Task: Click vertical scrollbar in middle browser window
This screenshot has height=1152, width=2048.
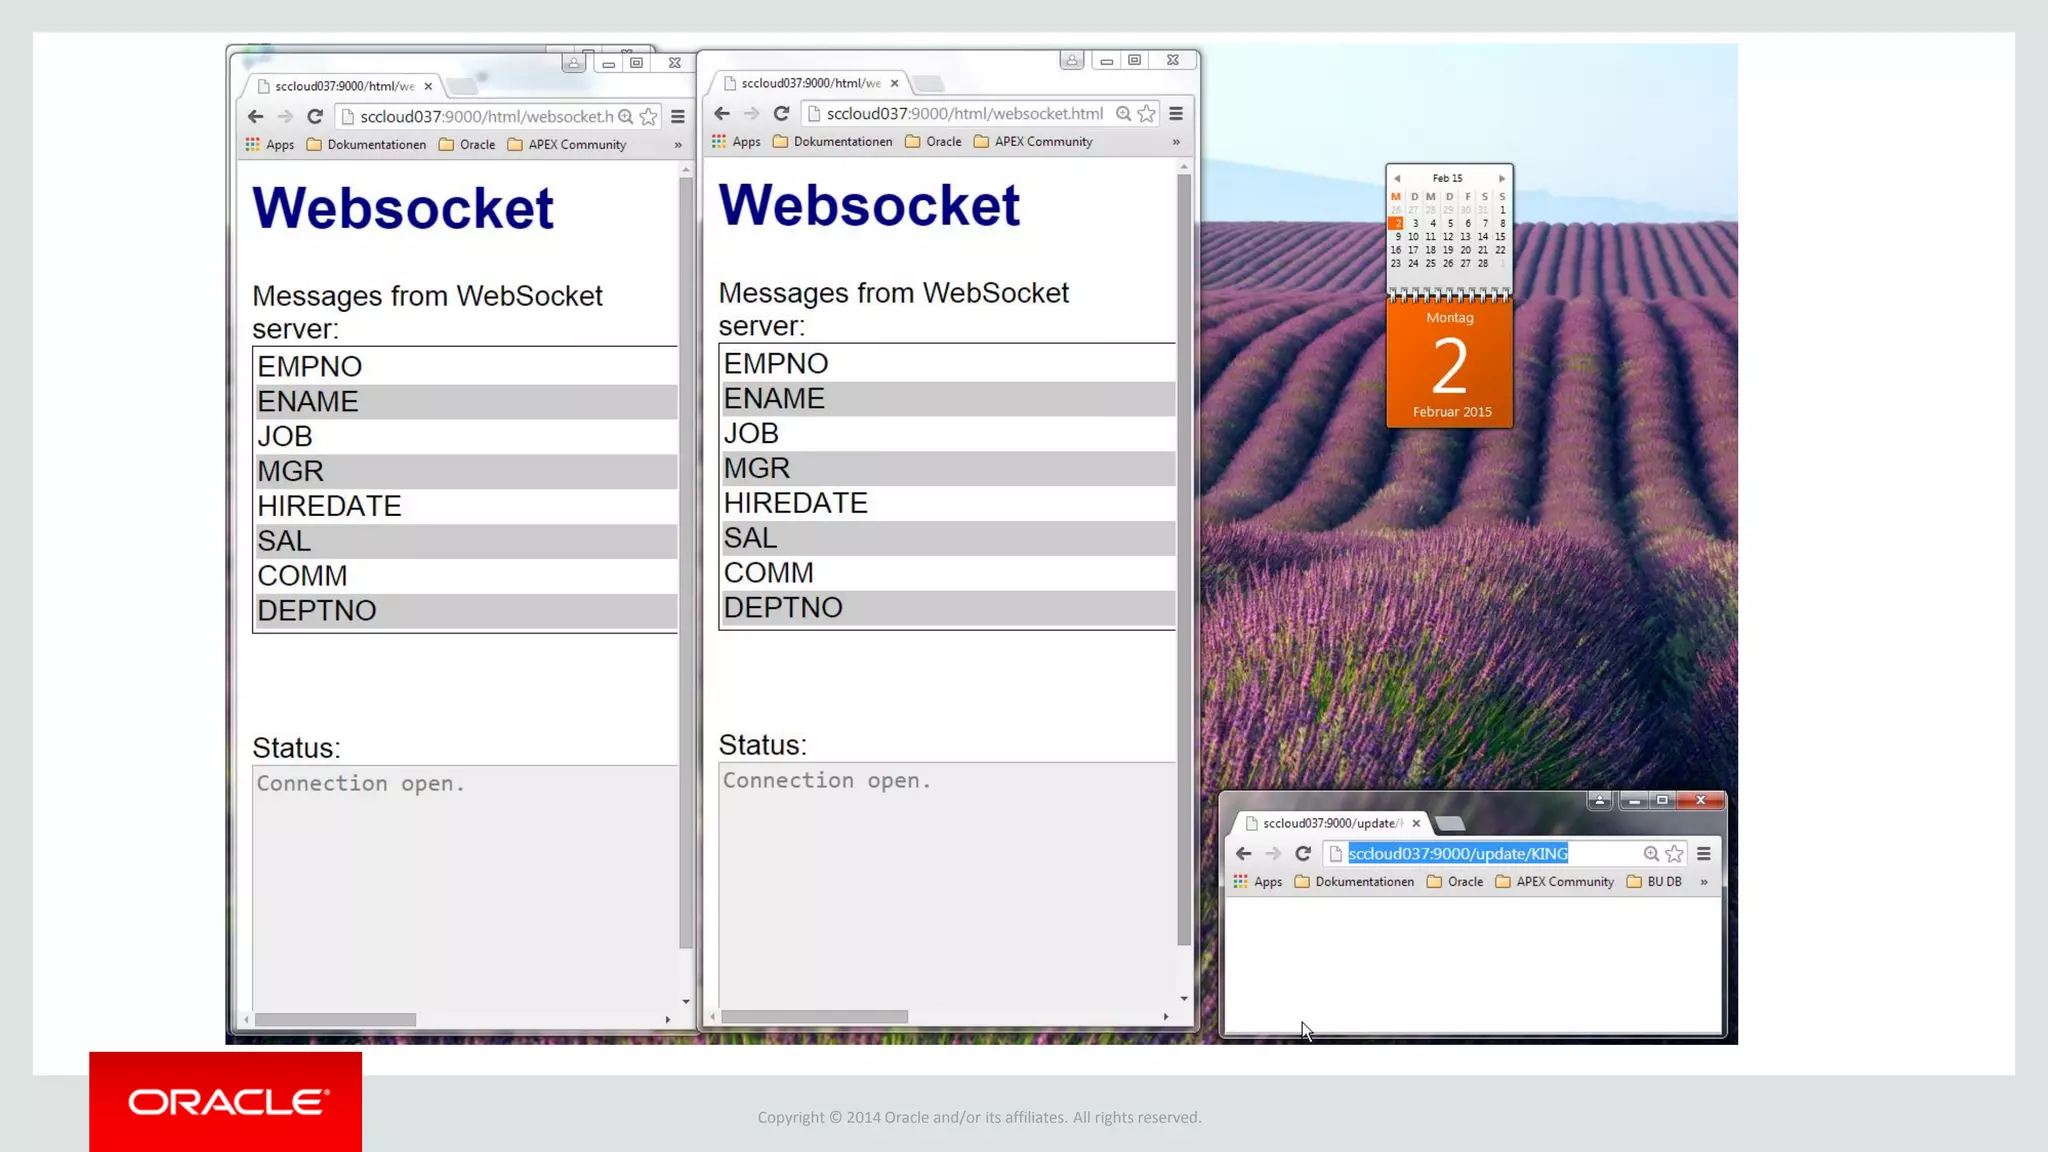Action: click(1184, 560)
